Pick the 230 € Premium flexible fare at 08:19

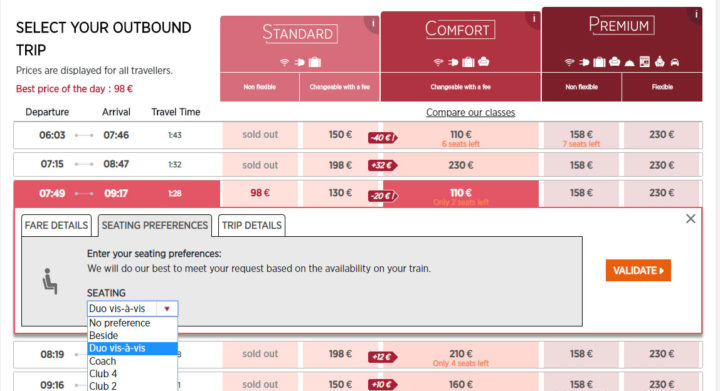click(x=662, y=354)
